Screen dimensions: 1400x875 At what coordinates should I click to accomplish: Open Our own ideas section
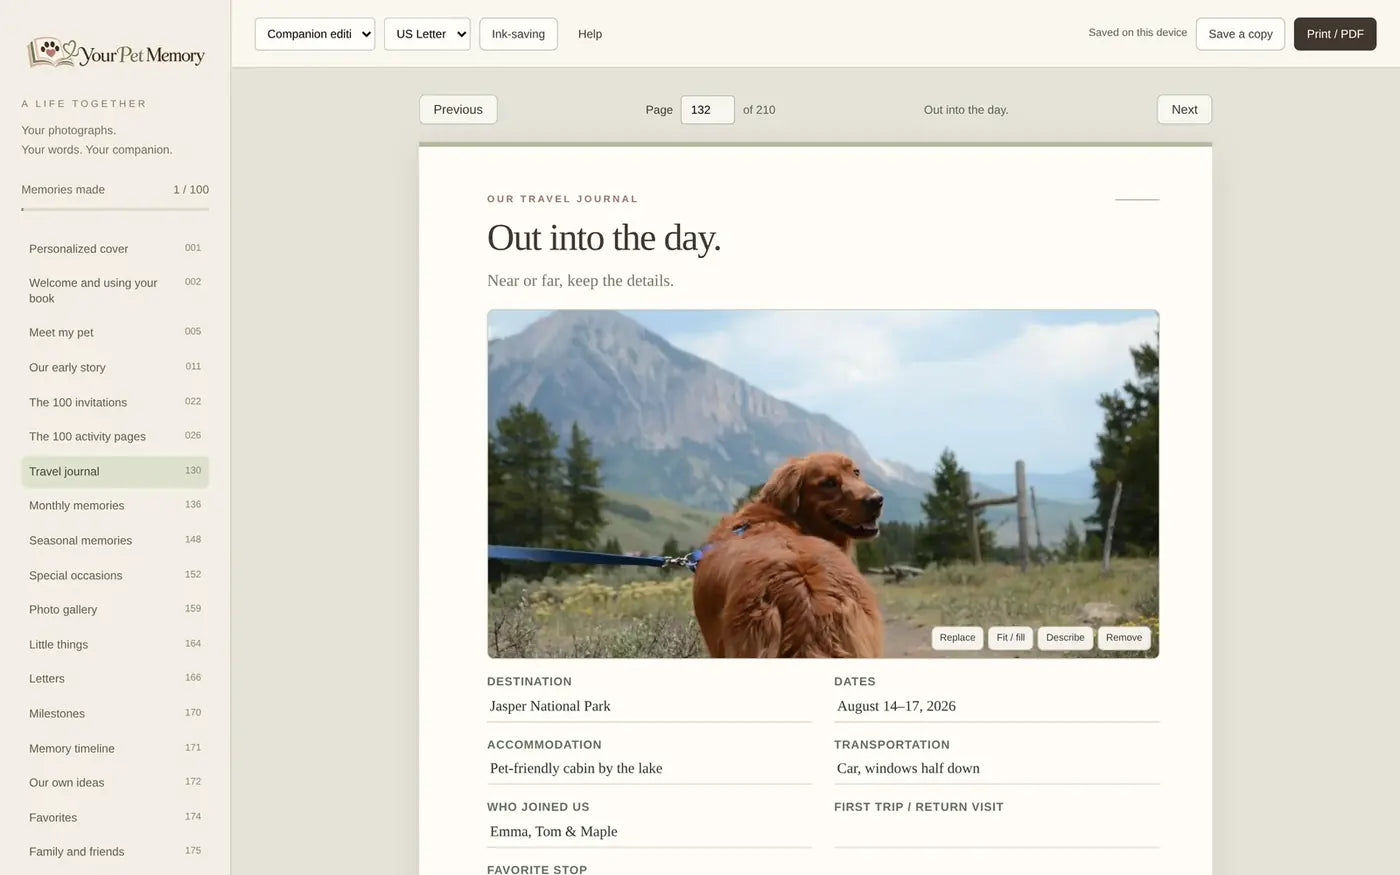(x=115, y=782)
